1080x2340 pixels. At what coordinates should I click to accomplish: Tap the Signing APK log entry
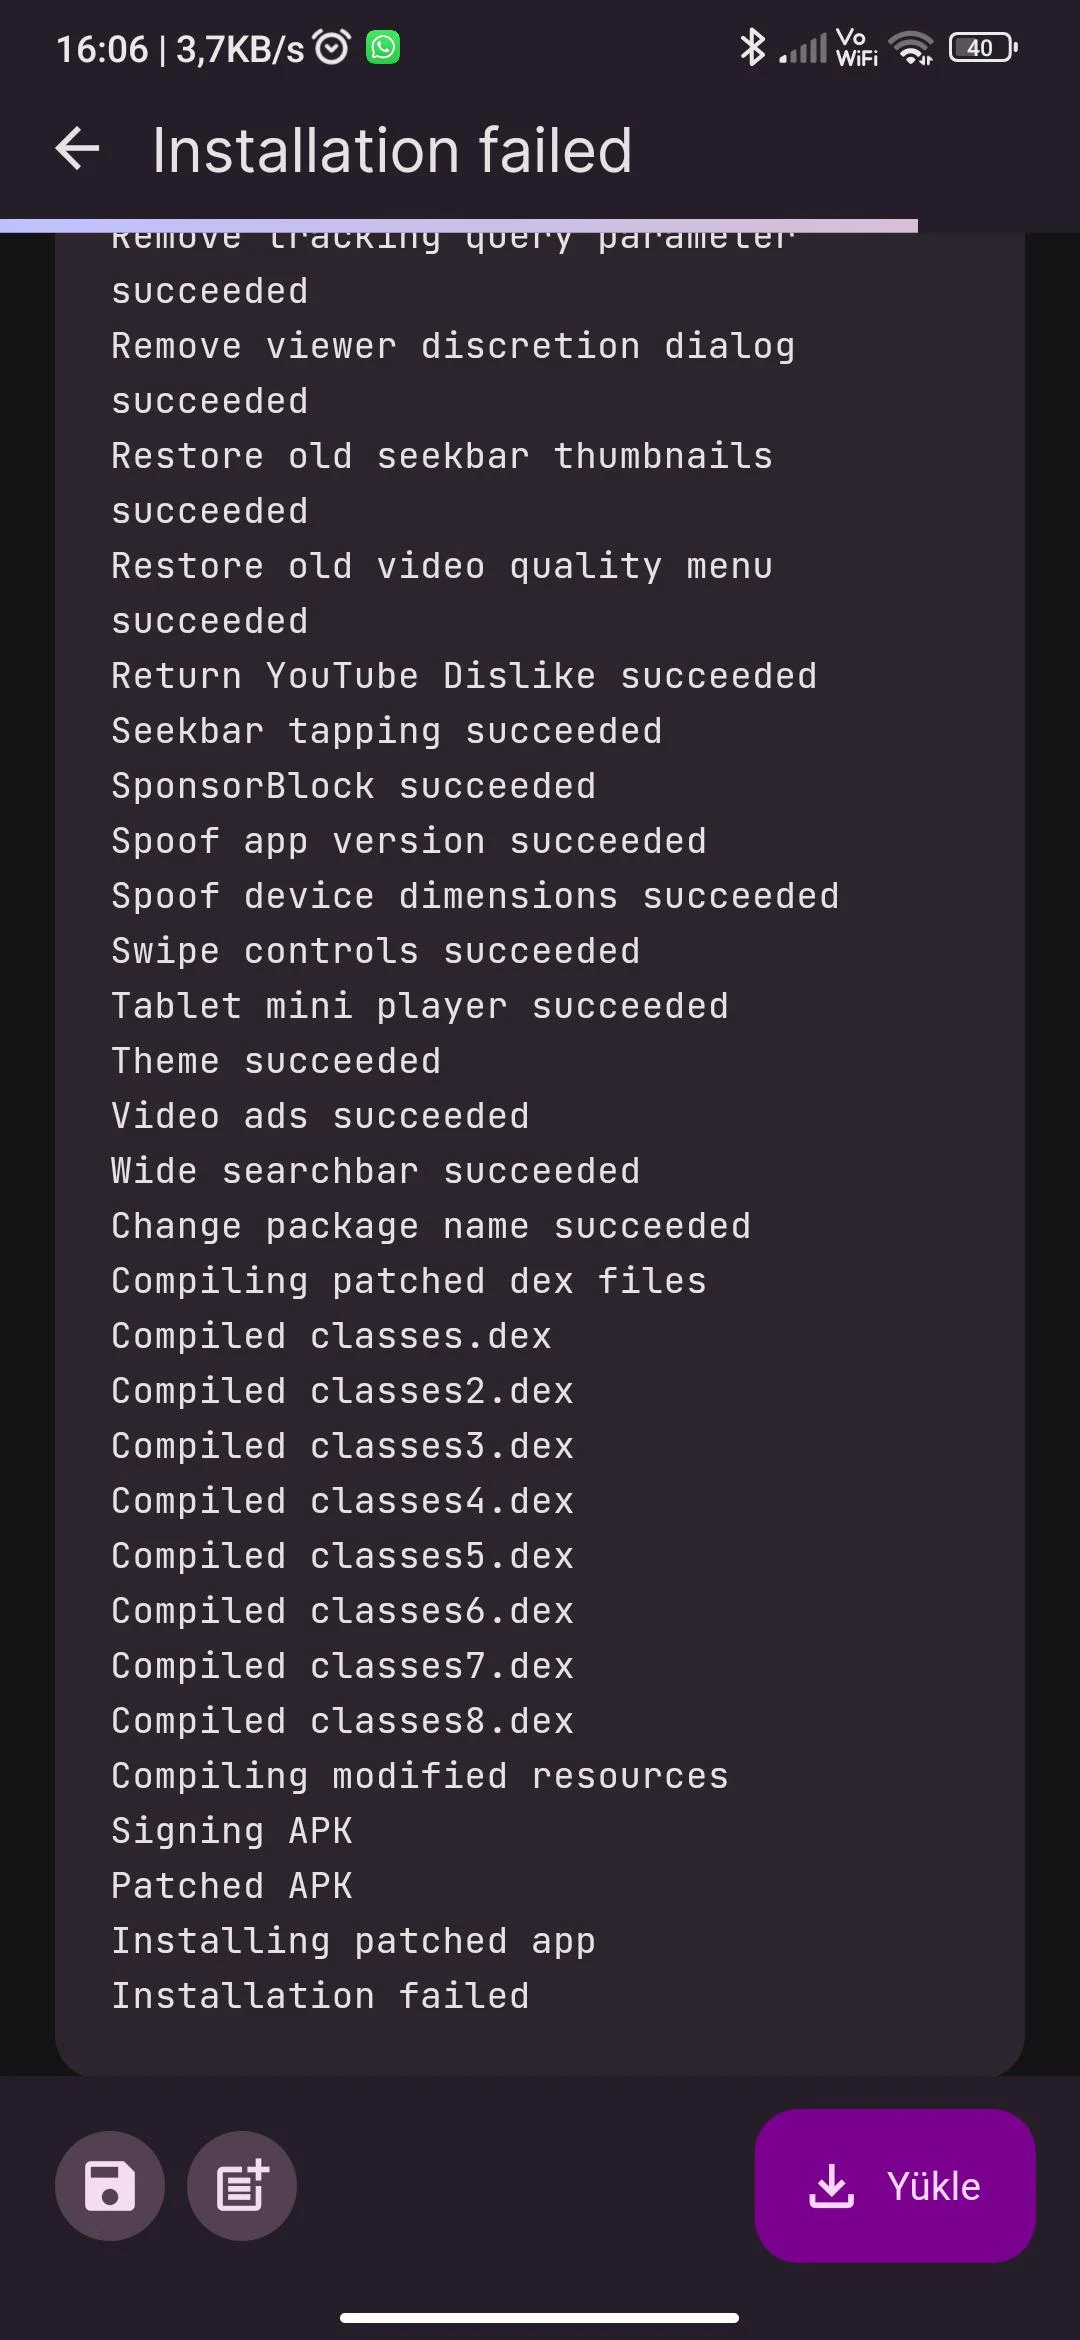click(x=230, y=1829)
